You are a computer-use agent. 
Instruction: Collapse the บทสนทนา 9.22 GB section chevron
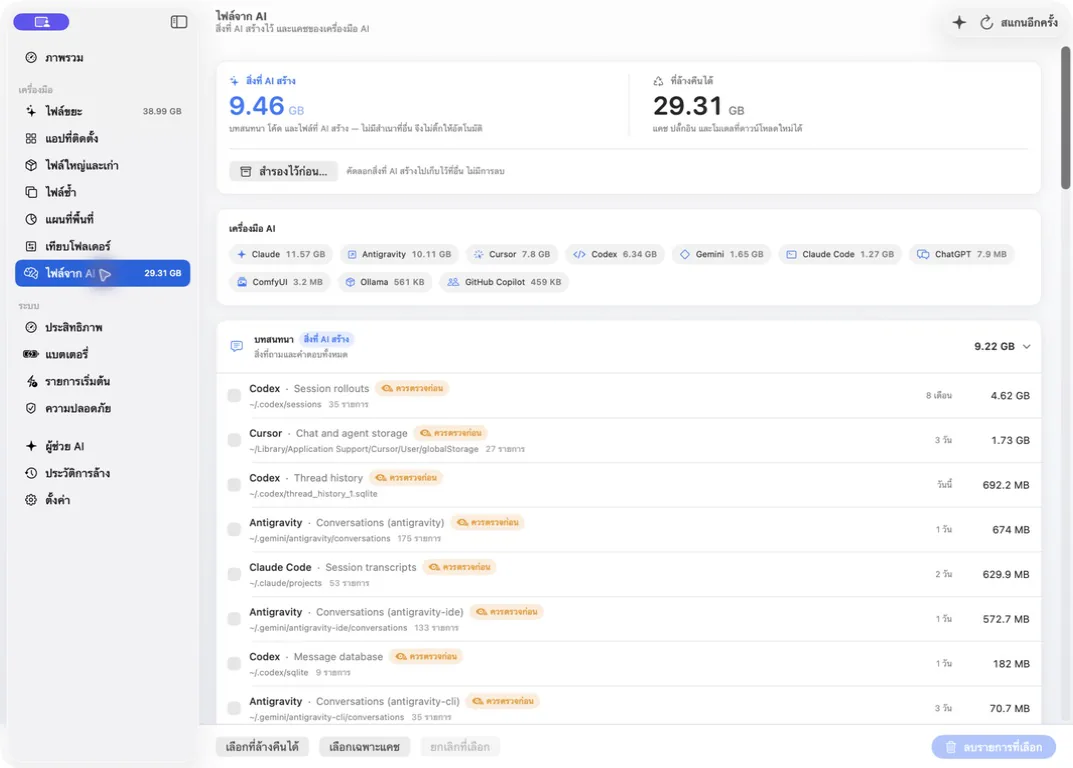point(1026,346)
